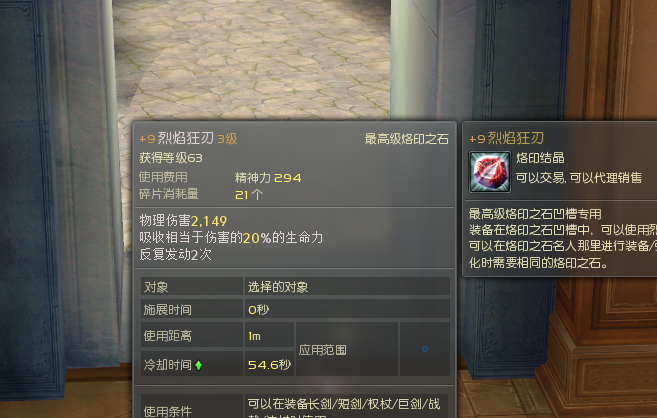Screen dimensions: 657x418
Task: Click the blue dot in 应用范围 preview
Action: point(425,349)
